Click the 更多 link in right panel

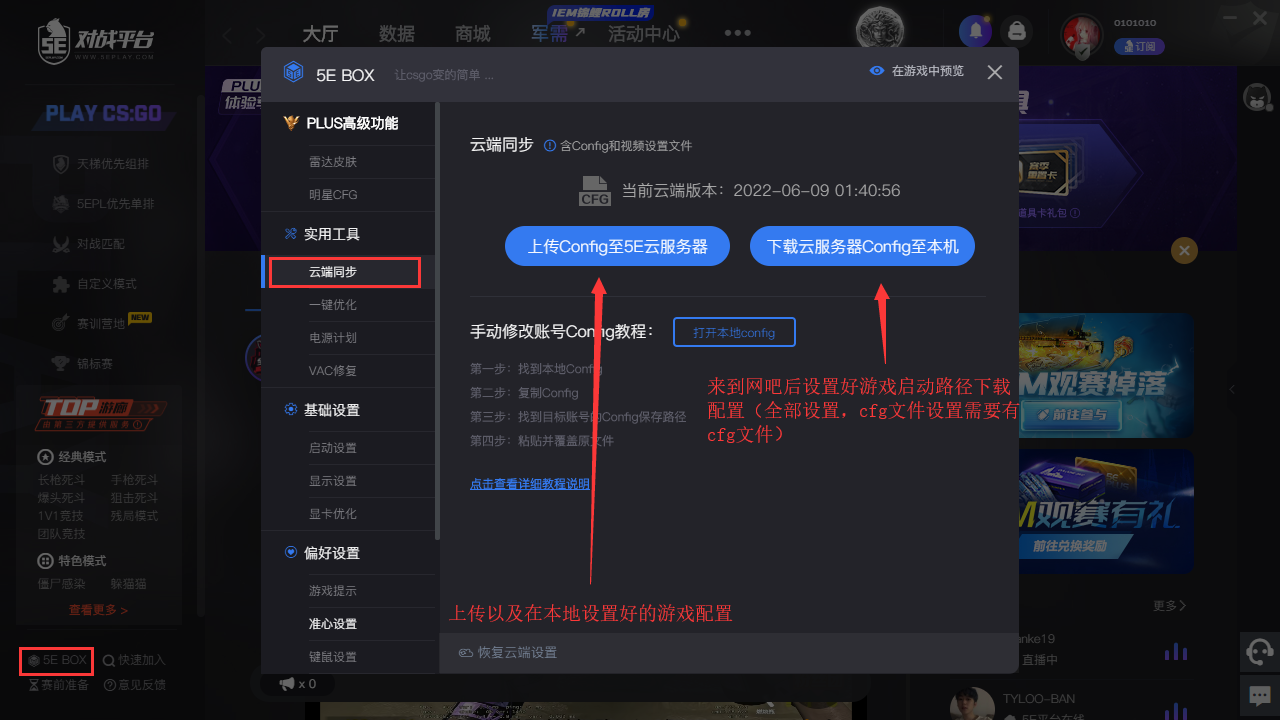tap(1170, 606)
